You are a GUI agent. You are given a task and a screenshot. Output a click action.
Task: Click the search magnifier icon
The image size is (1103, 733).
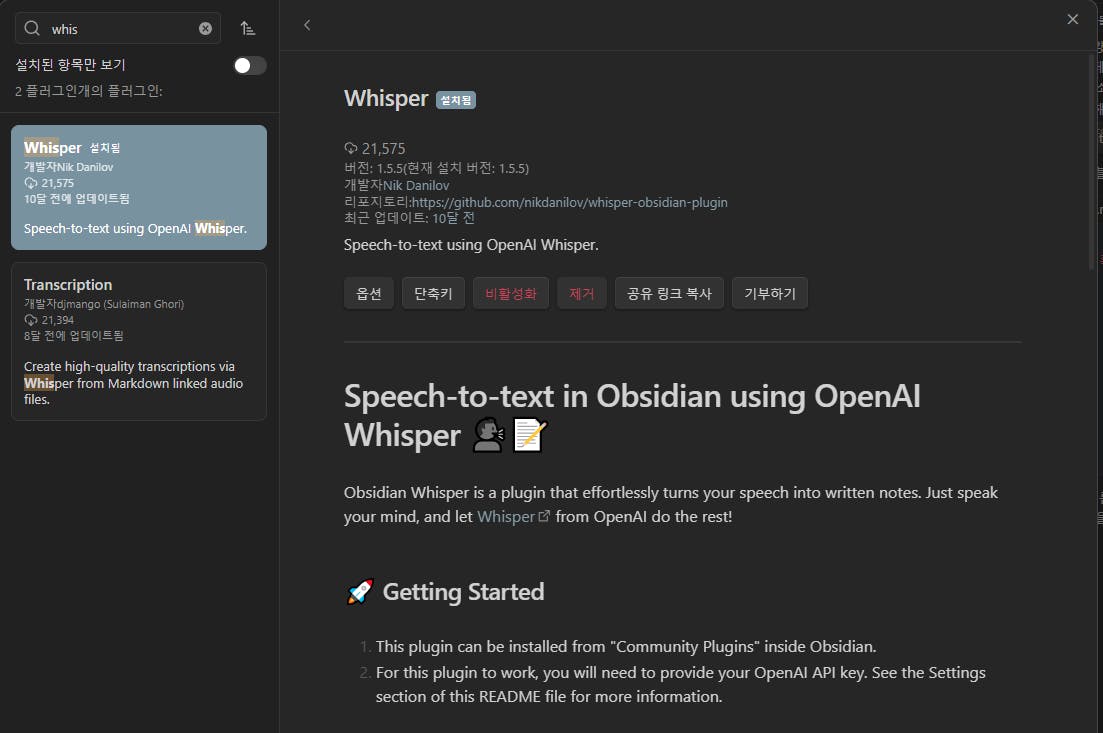32,28
